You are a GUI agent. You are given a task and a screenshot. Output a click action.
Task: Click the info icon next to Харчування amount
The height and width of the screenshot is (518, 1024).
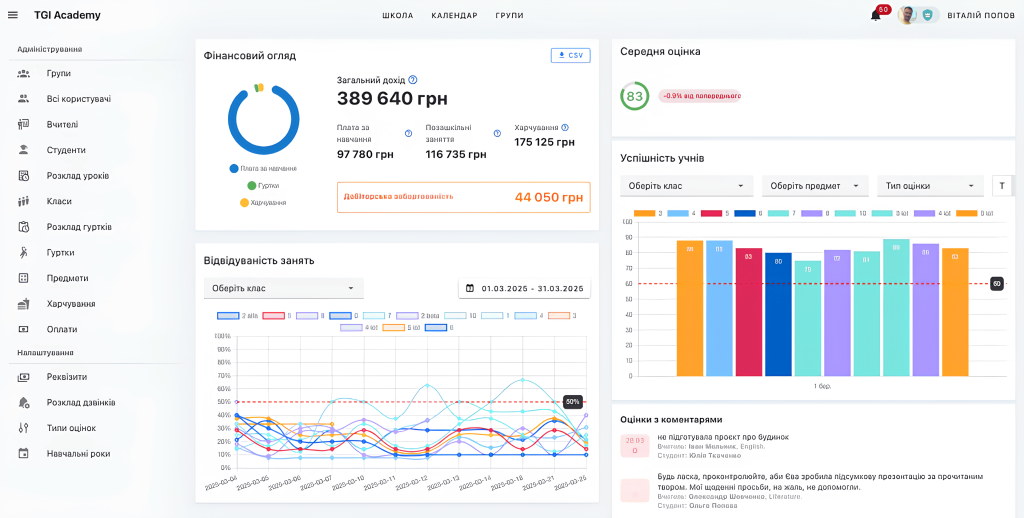[565, 128]
